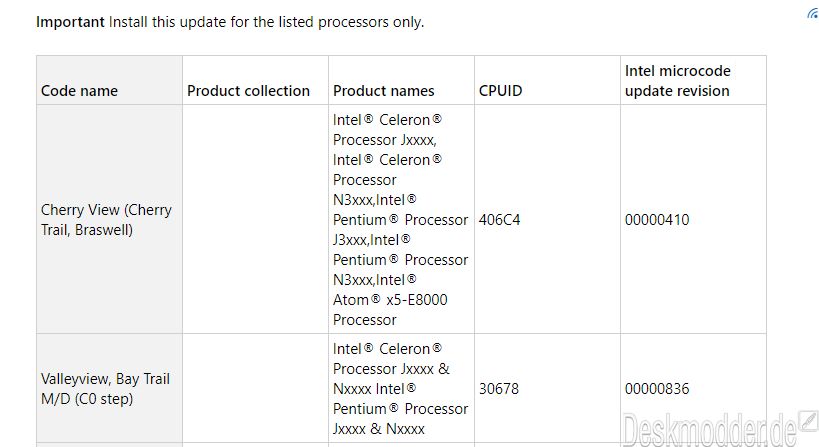Select the Code name column header
This screenshot has height=447, width=819.
click(79, 91)
